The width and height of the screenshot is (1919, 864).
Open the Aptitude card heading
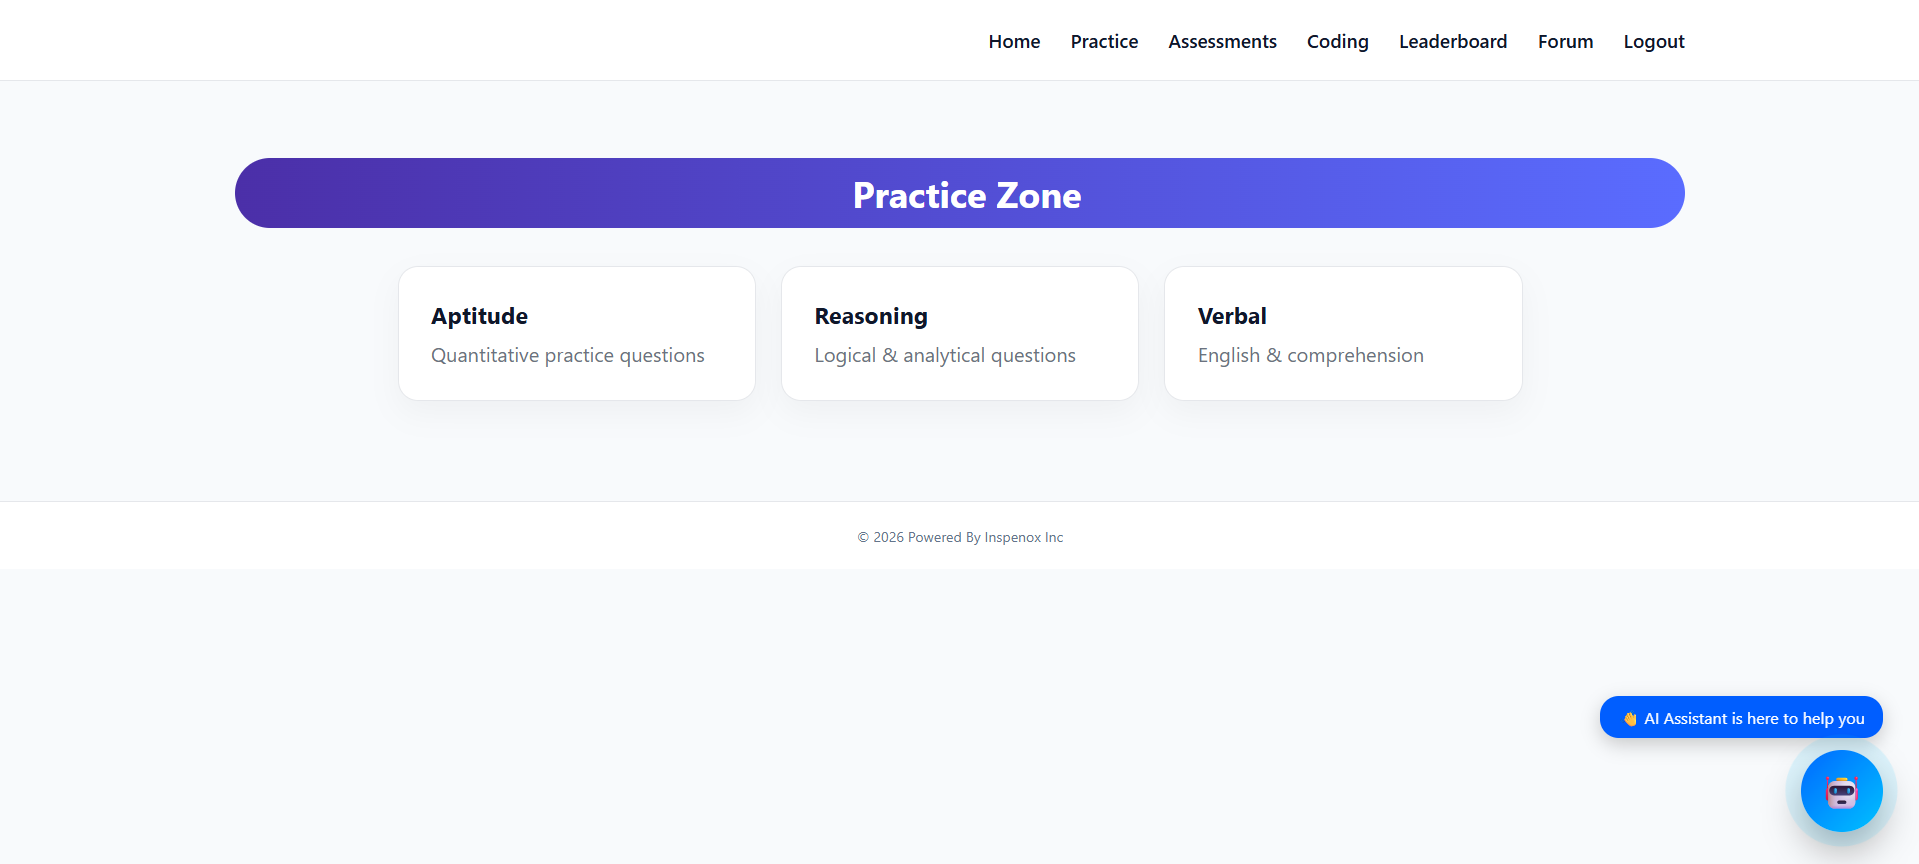point(479,316)
